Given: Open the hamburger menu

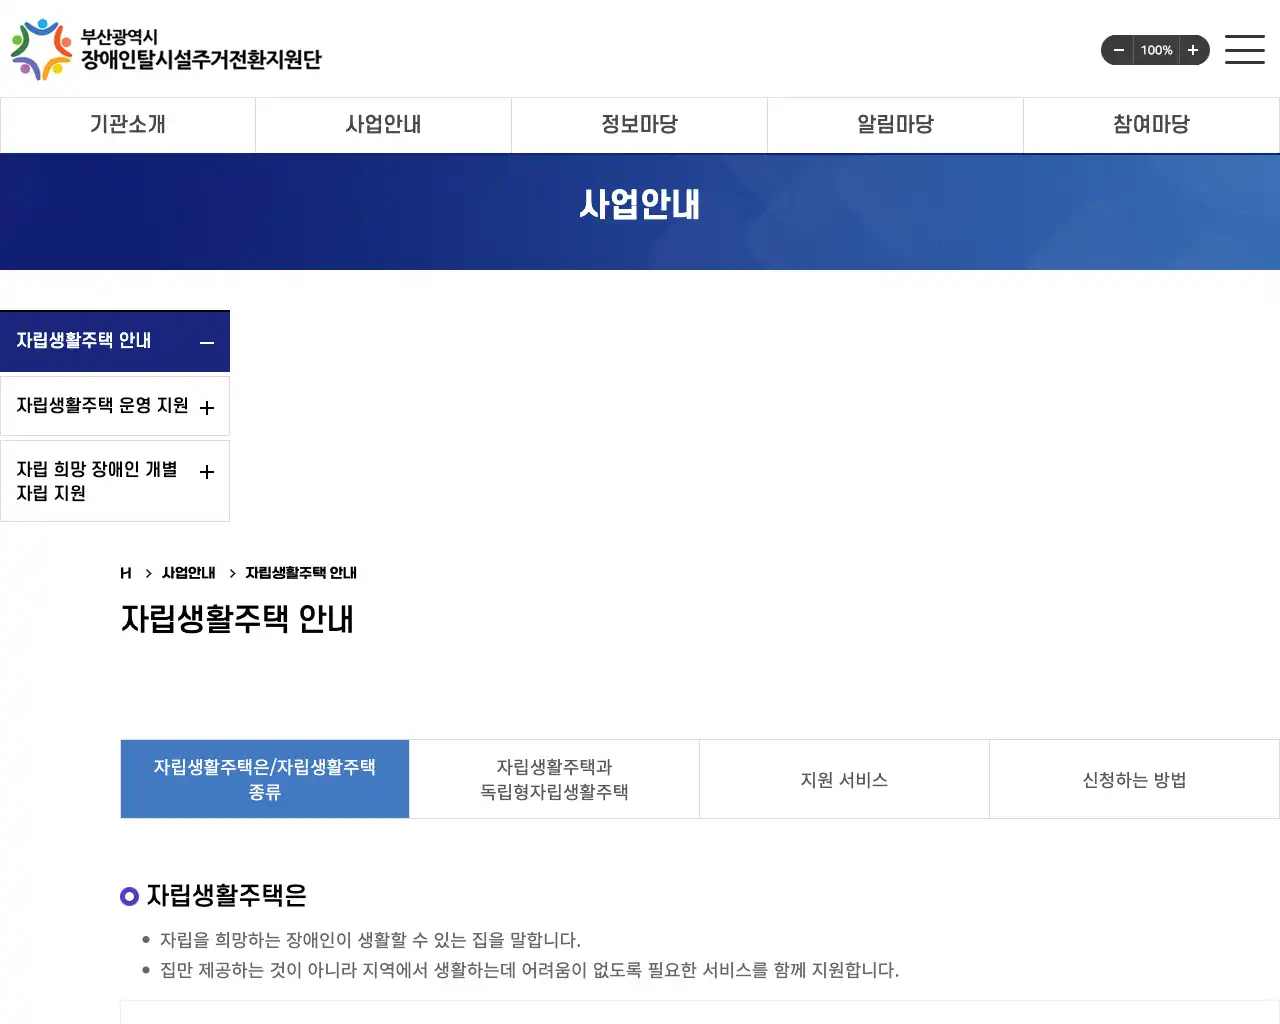Looking at the screenshot, I should [x=1245, y=49].
